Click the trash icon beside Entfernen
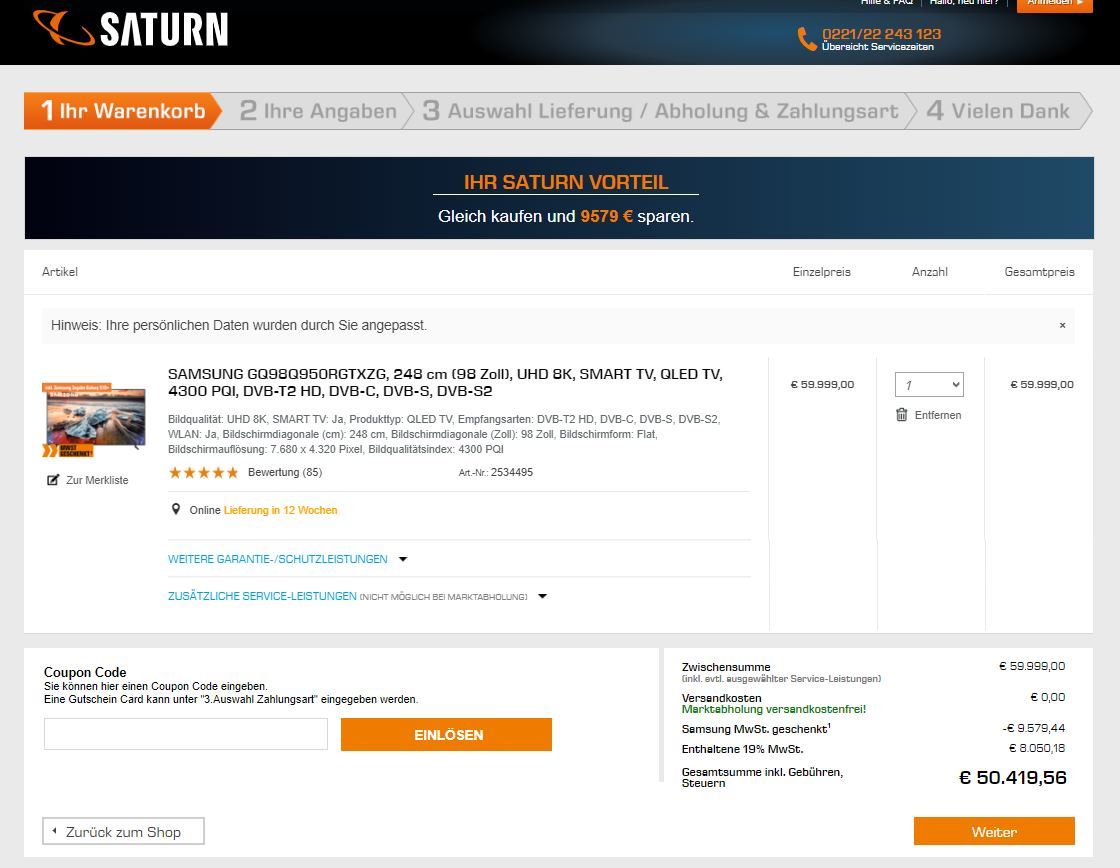1120x868 pixels. pos(901,414)
